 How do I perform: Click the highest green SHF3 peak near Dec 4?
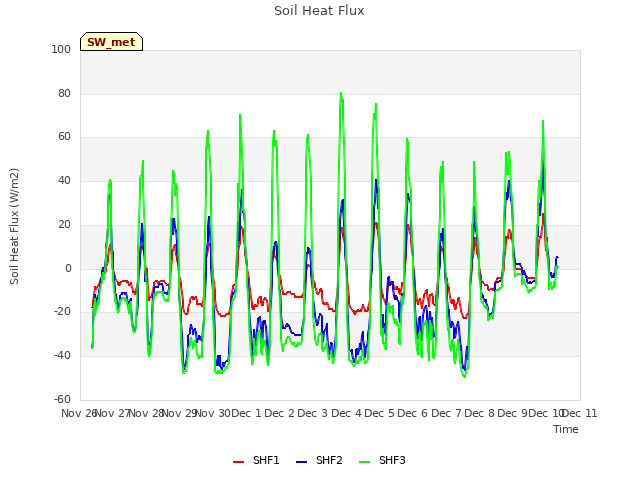click(x=341, y=93)
